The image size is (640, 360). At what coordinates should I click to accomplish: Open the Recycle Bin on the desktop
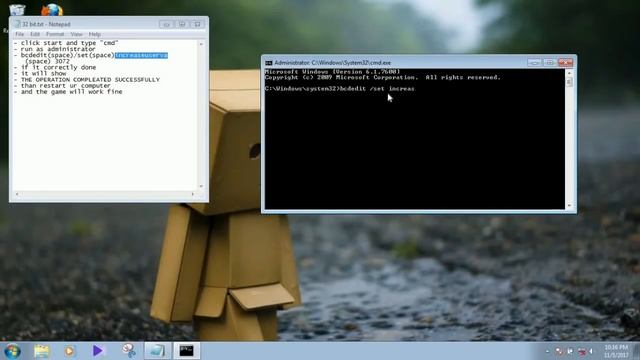click(17, 9)
